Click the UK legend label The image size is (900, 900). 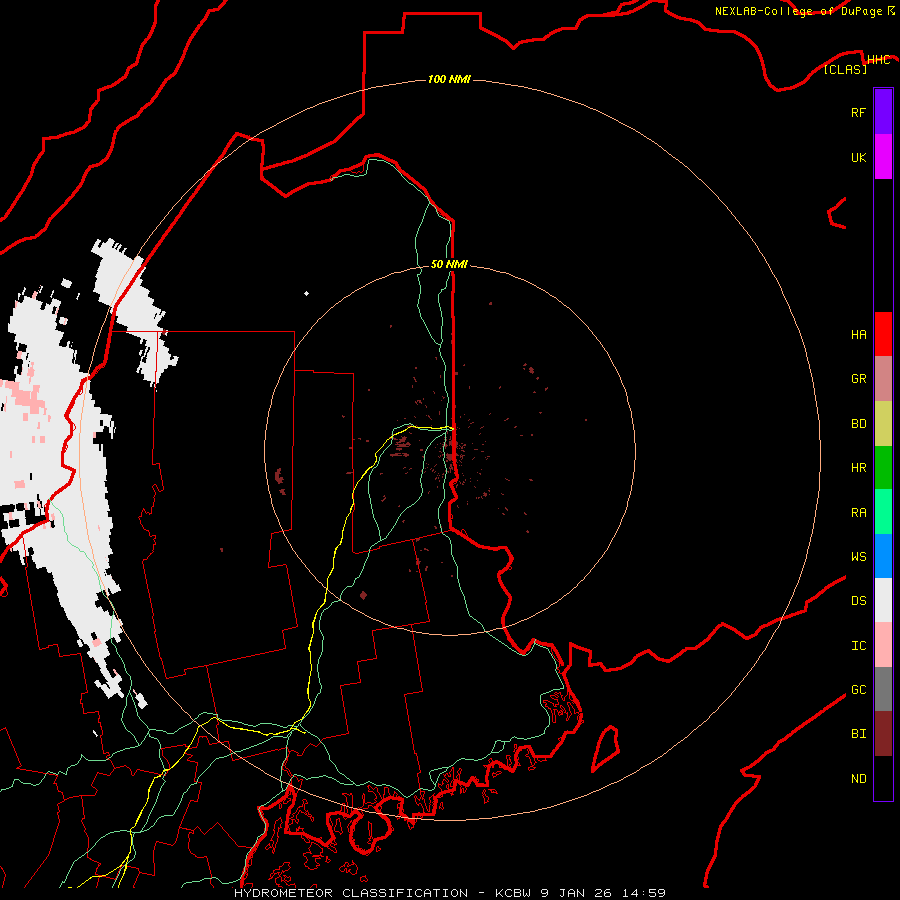tap(858, 157)
